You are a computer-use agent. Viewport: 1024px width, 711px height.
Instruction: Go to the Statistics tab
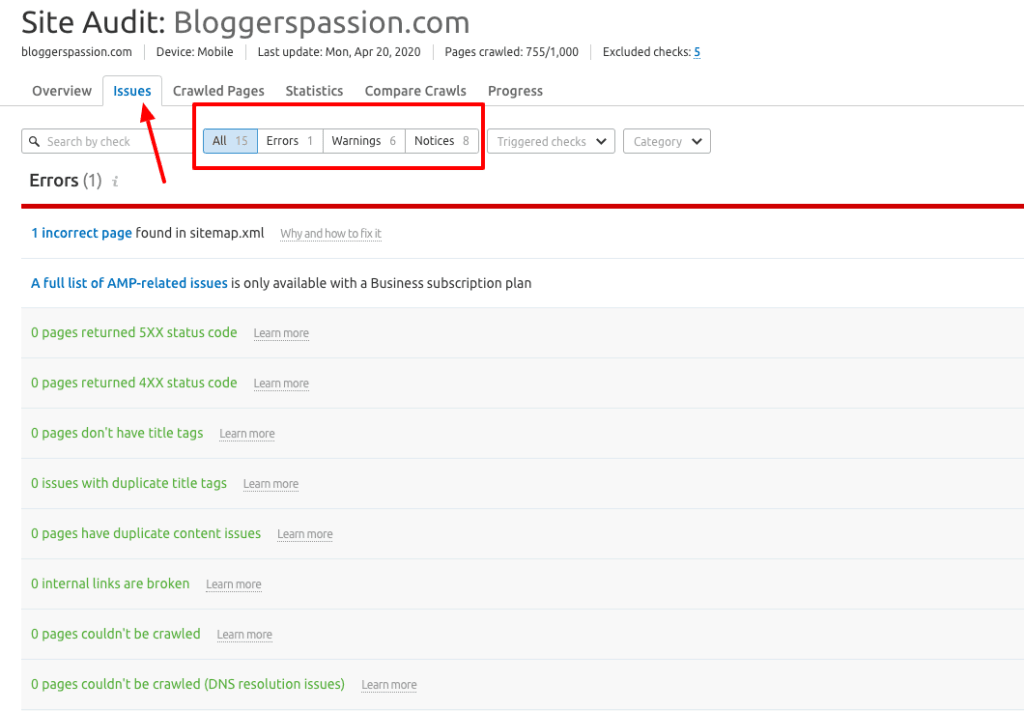point(314,91)
